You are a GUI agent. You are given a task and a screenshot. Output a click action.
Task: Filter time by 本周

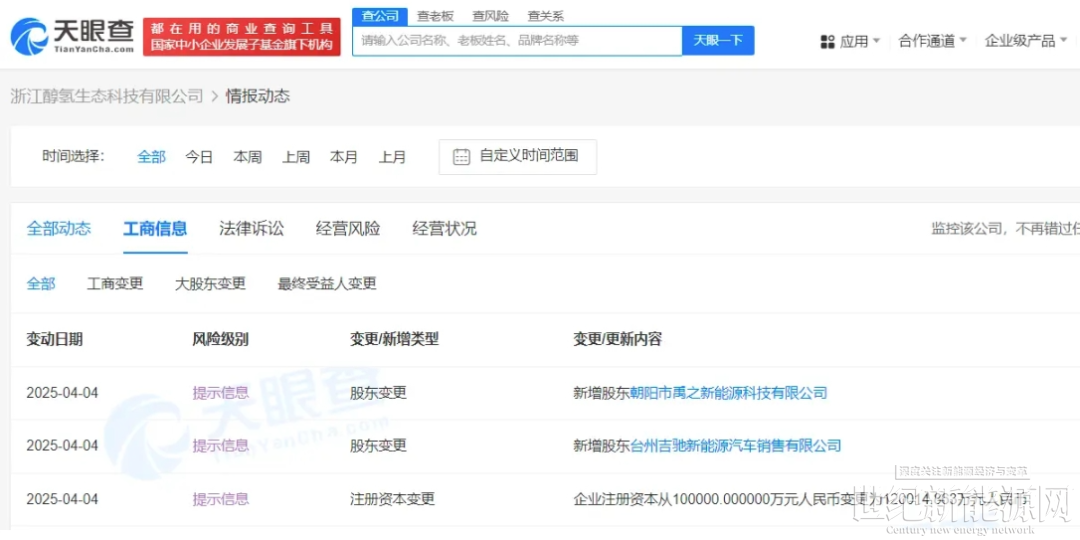point(247,157)
